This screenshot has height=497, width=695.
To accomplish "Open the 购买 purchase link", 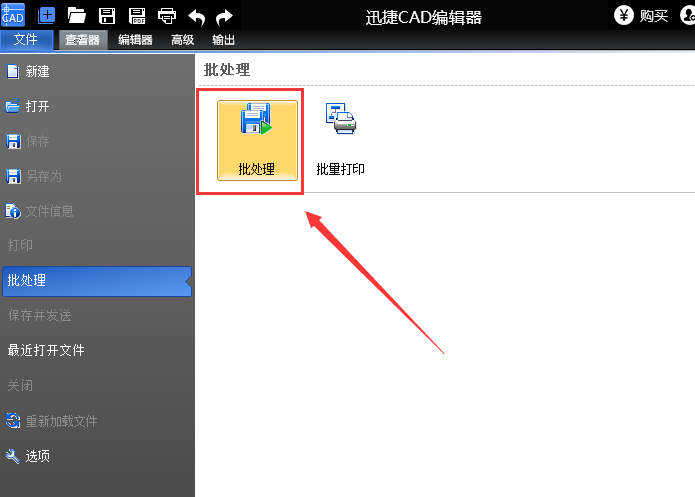I will 654,16.
